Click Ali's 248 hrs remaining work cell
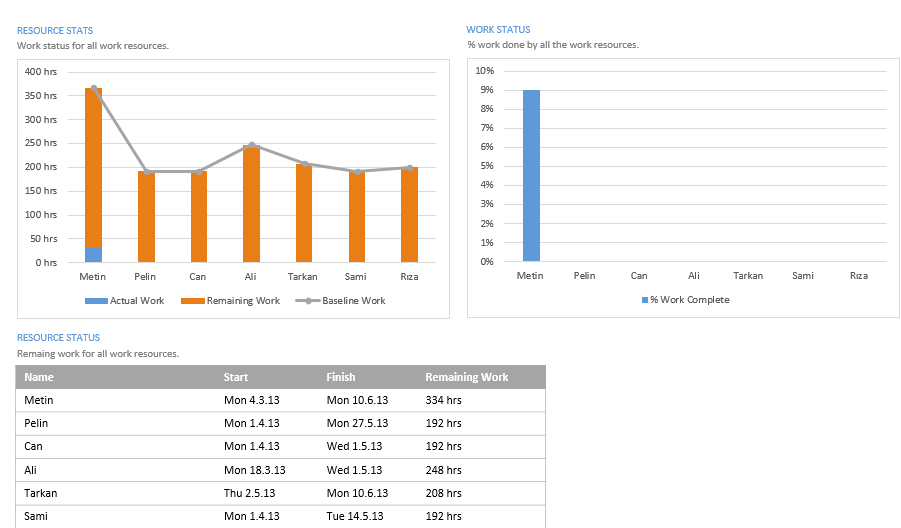The image size is (901, 528). point(443,470)
